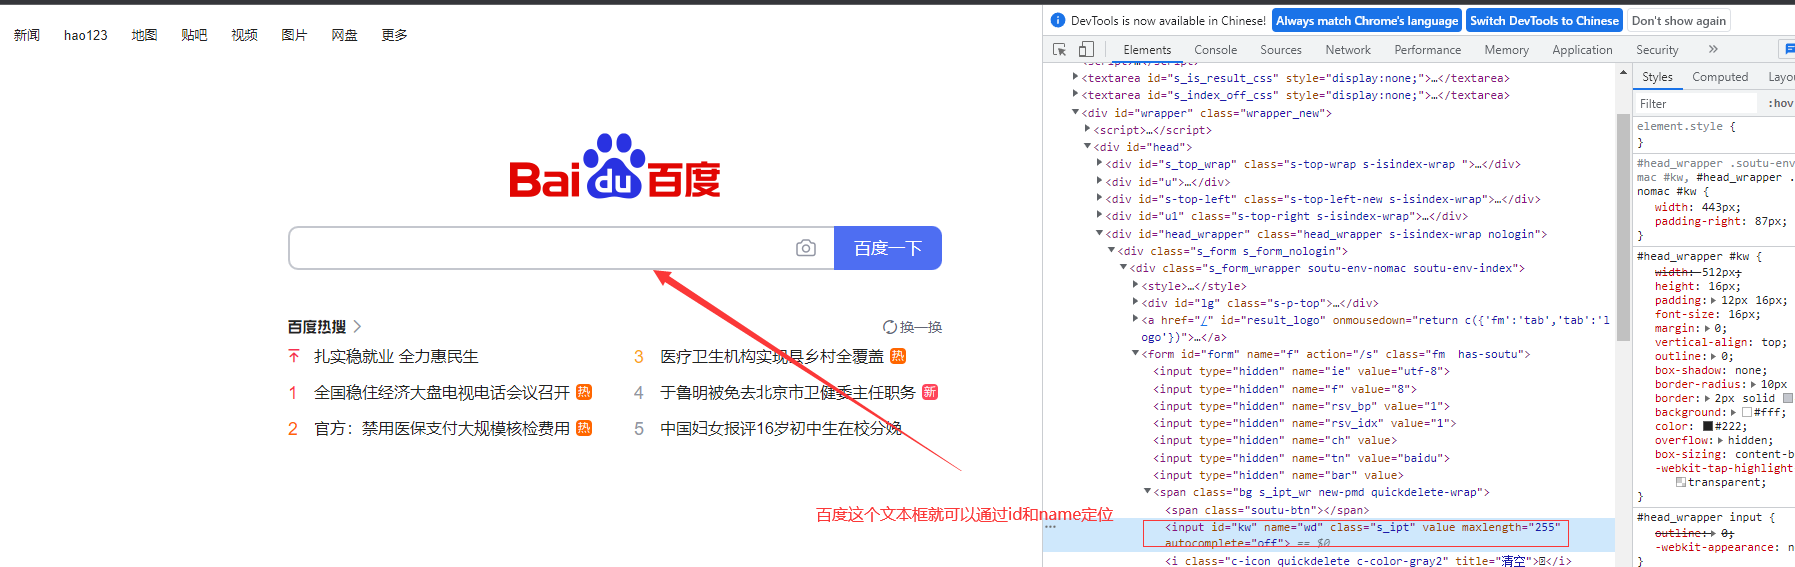This screenshot has height=567, width=1795.
Task: Open the Memory tab
Action: 1507,50
